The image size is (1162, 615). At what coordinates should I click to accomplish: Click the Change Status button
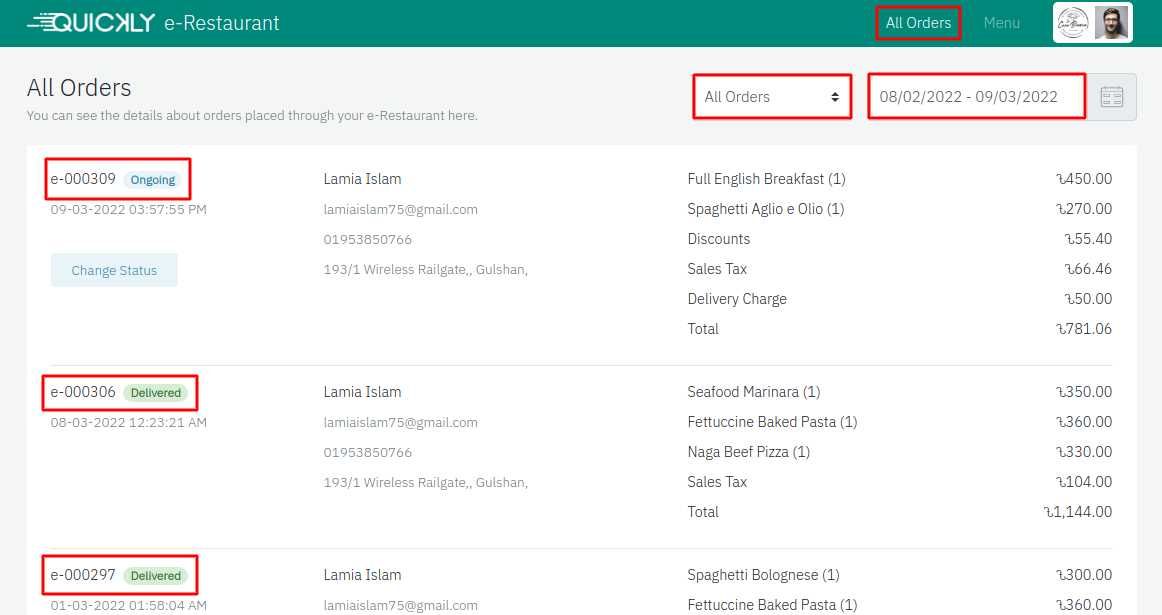[114, 271]
